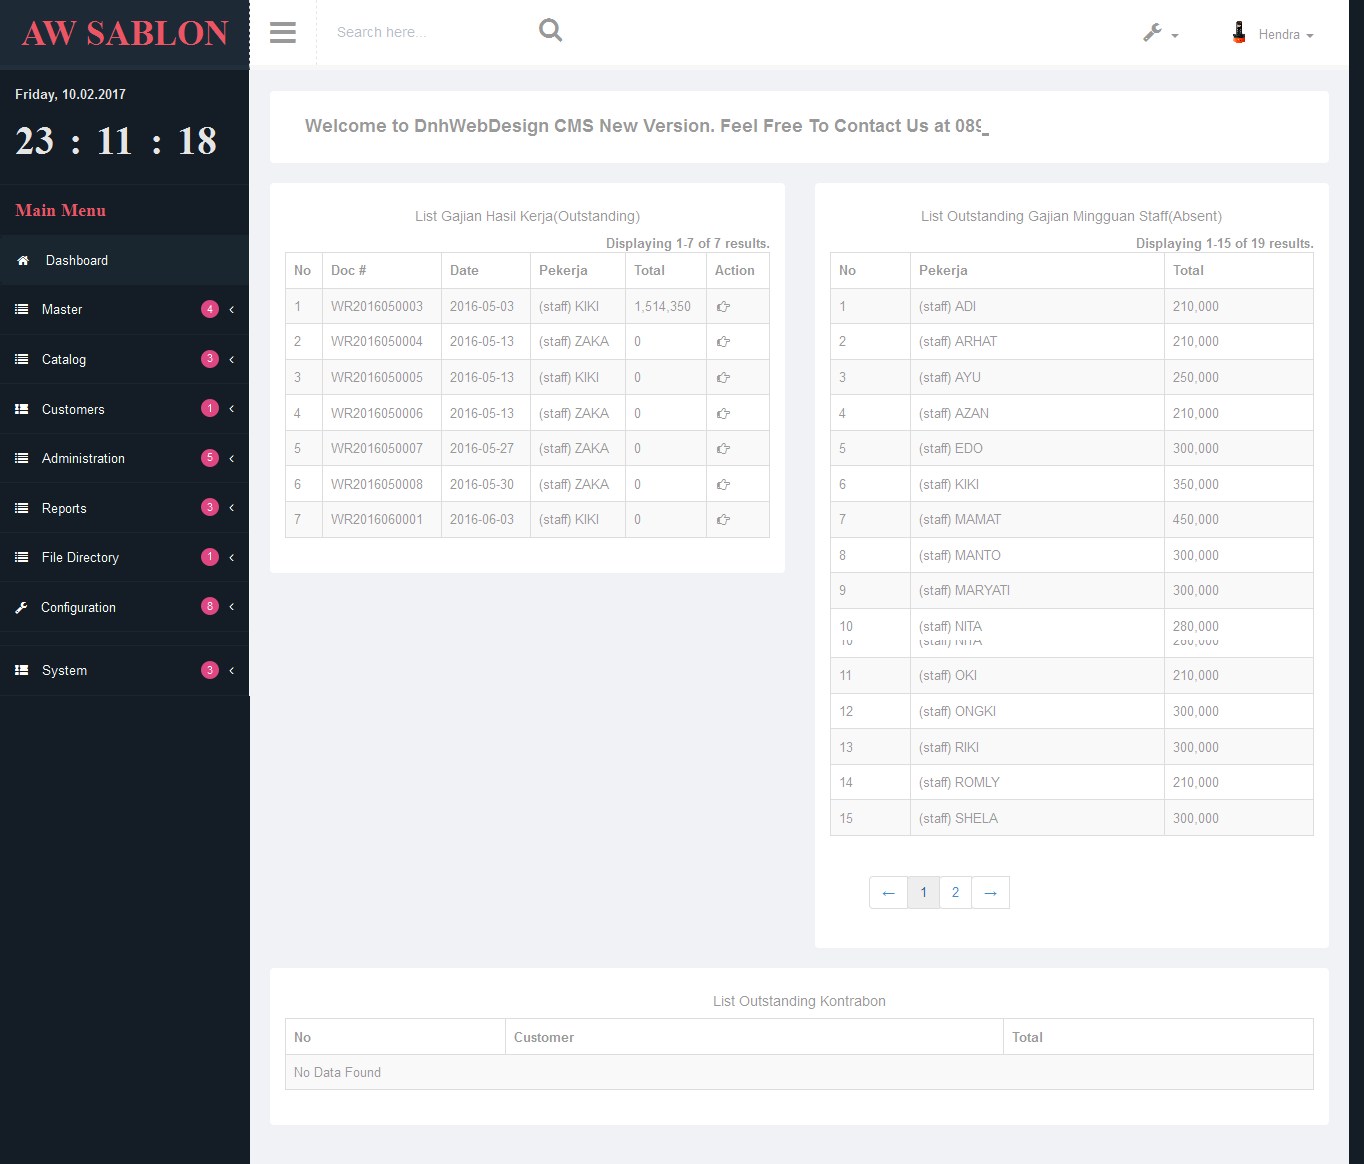Click the previous page arrow button

888,892
